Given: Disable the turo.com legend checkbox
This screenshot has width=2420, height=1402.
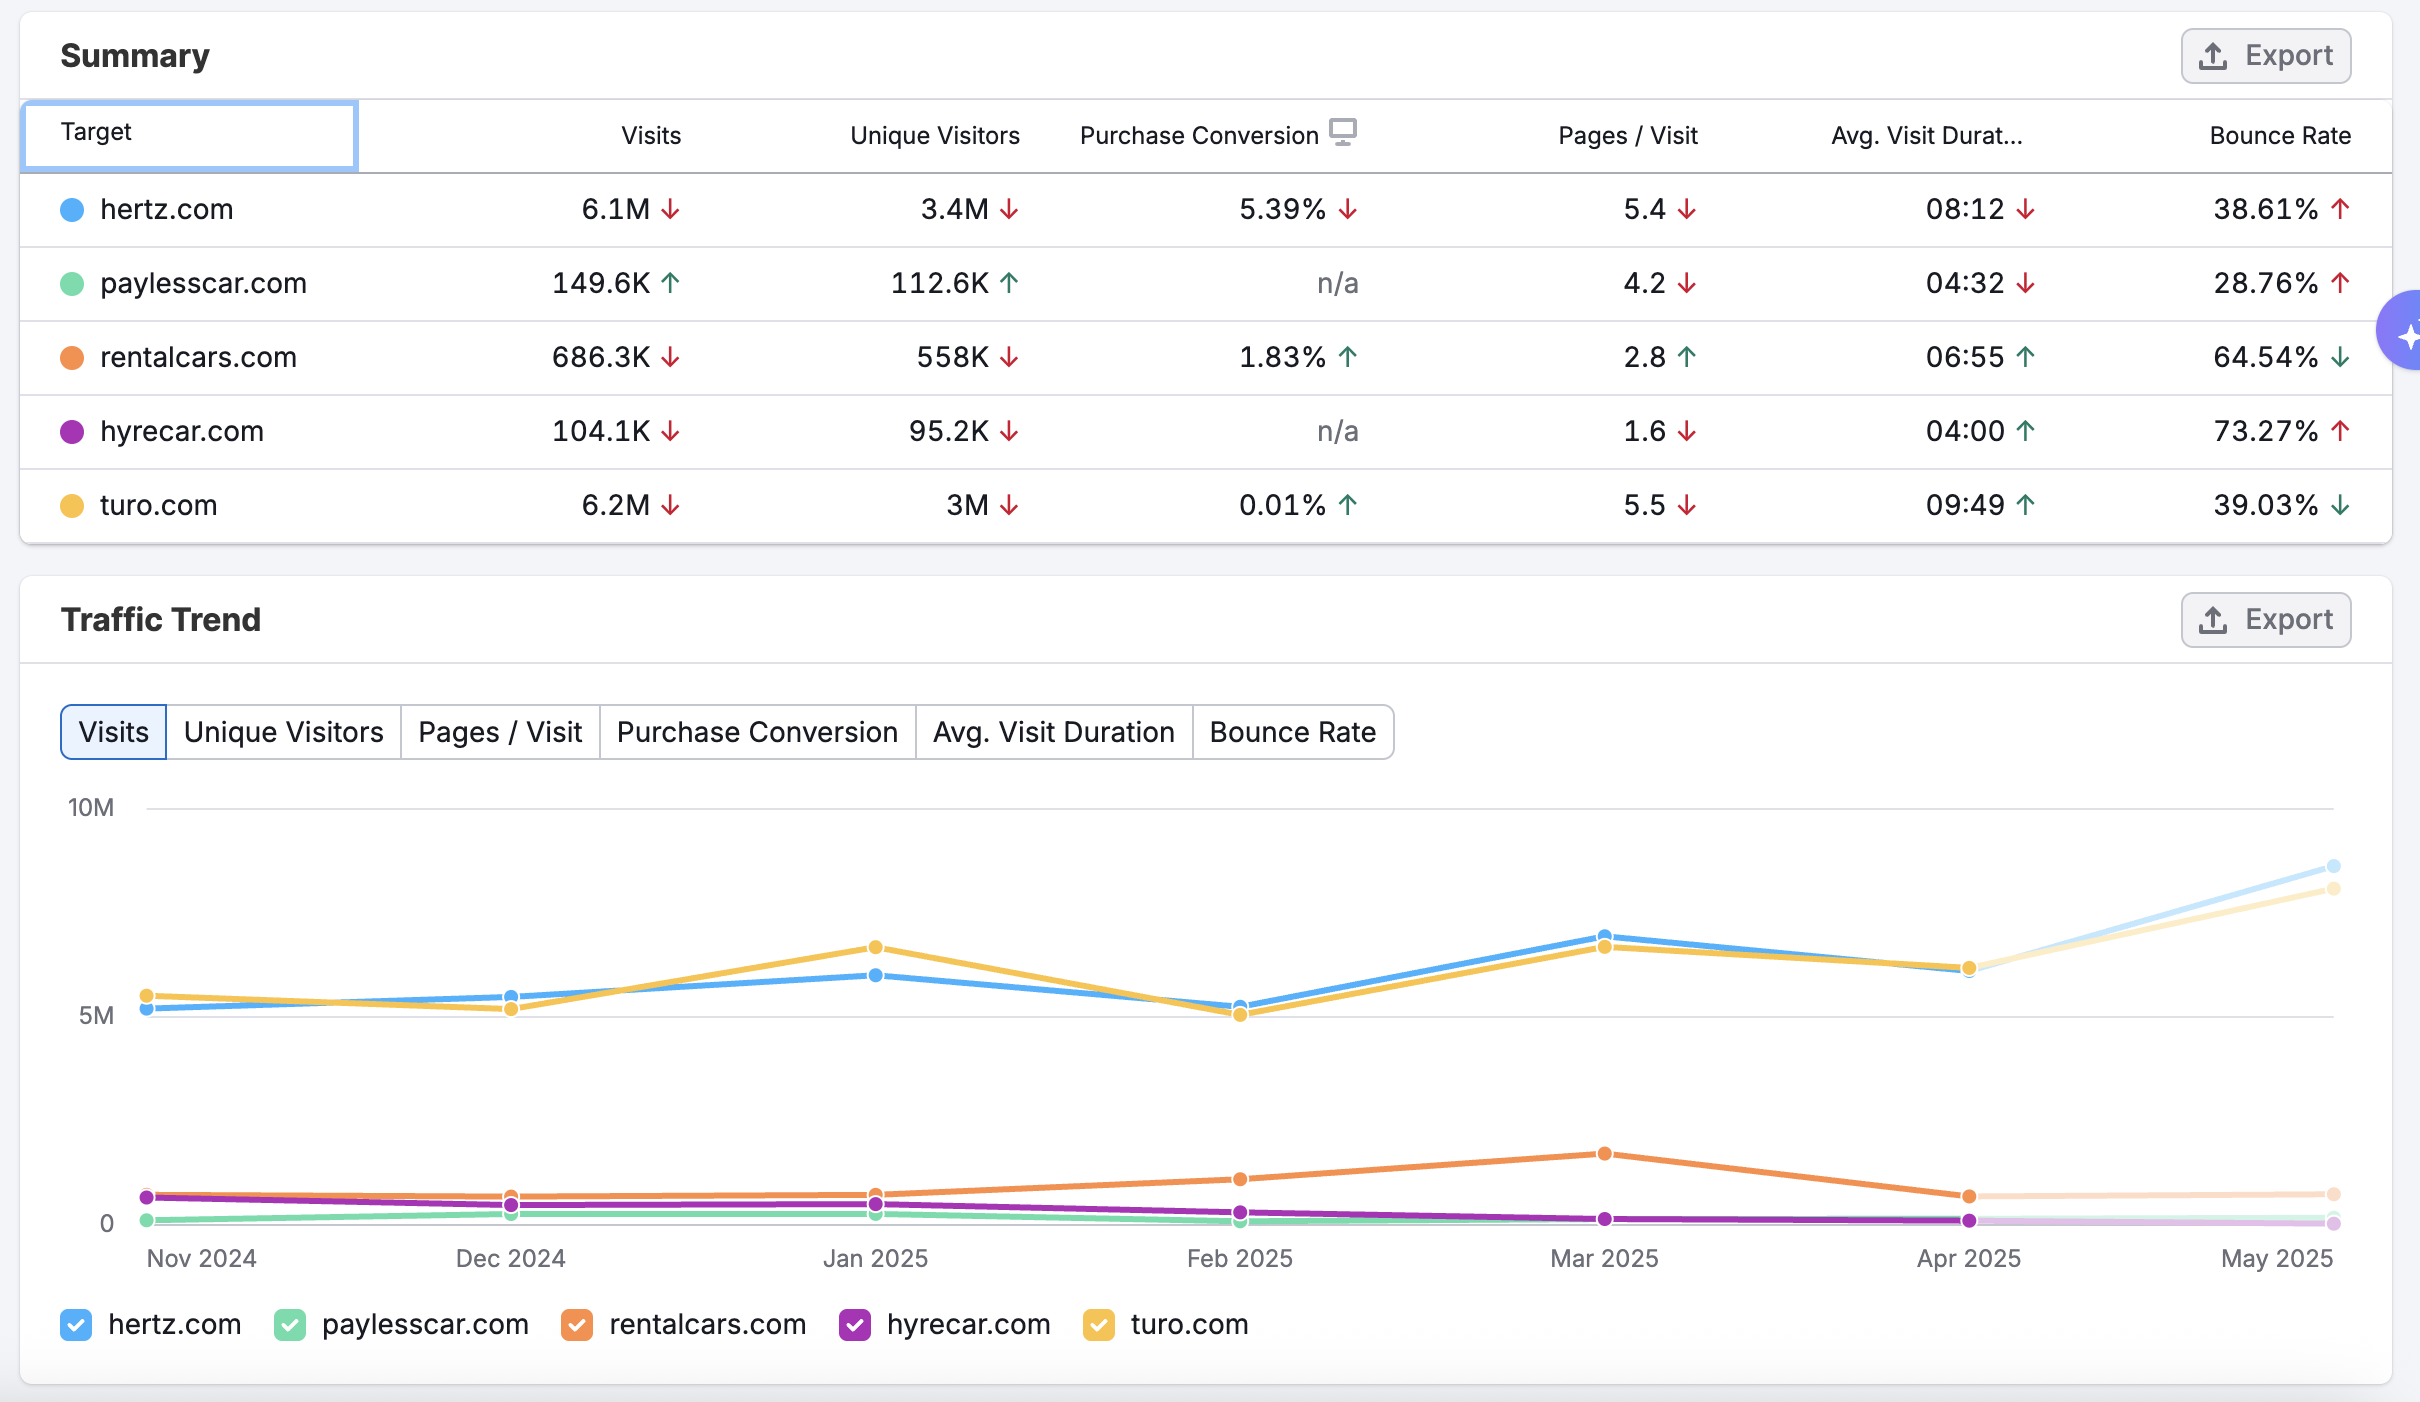Looking at the screenshot, I should click(1099, 1325).
